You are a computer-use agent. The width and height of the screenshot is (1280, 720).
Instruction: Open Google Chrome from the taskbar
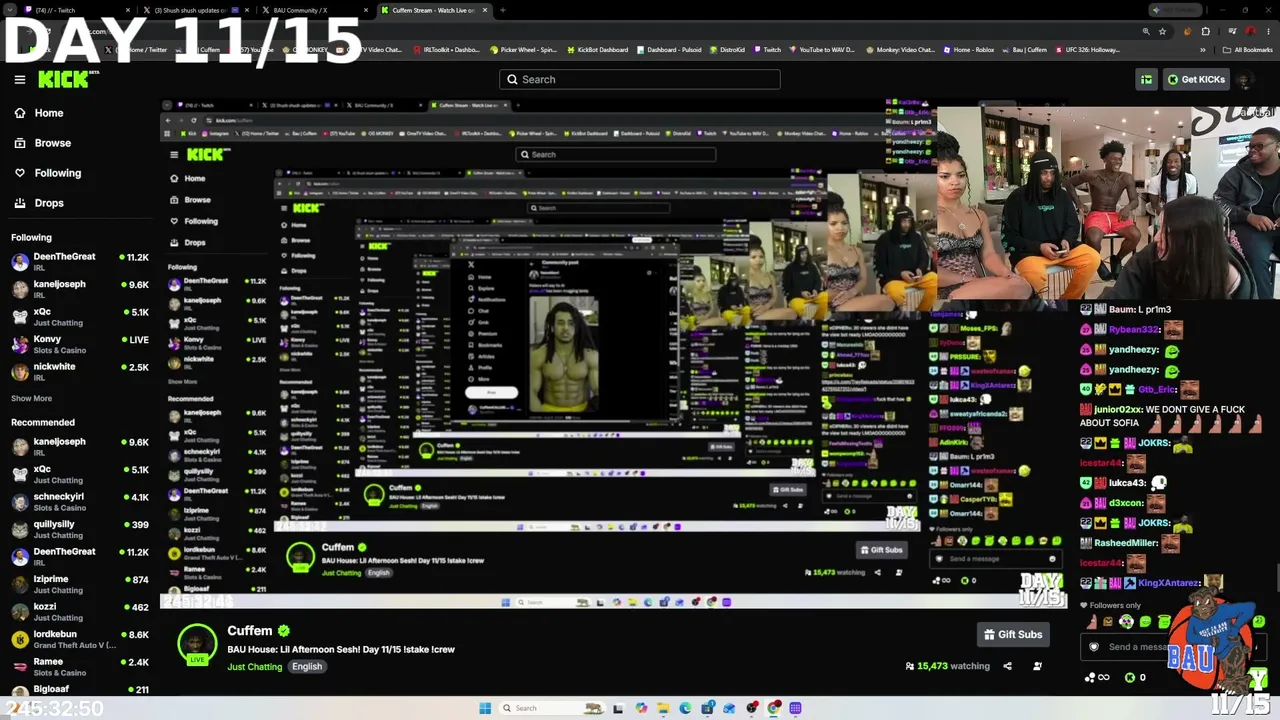coord(773,708)
